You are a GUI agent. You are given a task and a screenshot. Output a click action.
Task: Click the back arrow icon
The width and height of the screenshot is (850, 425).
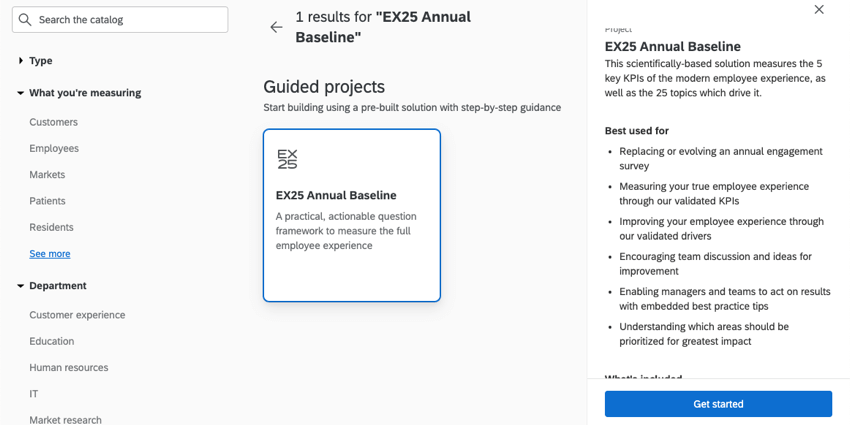click(277, 27)
